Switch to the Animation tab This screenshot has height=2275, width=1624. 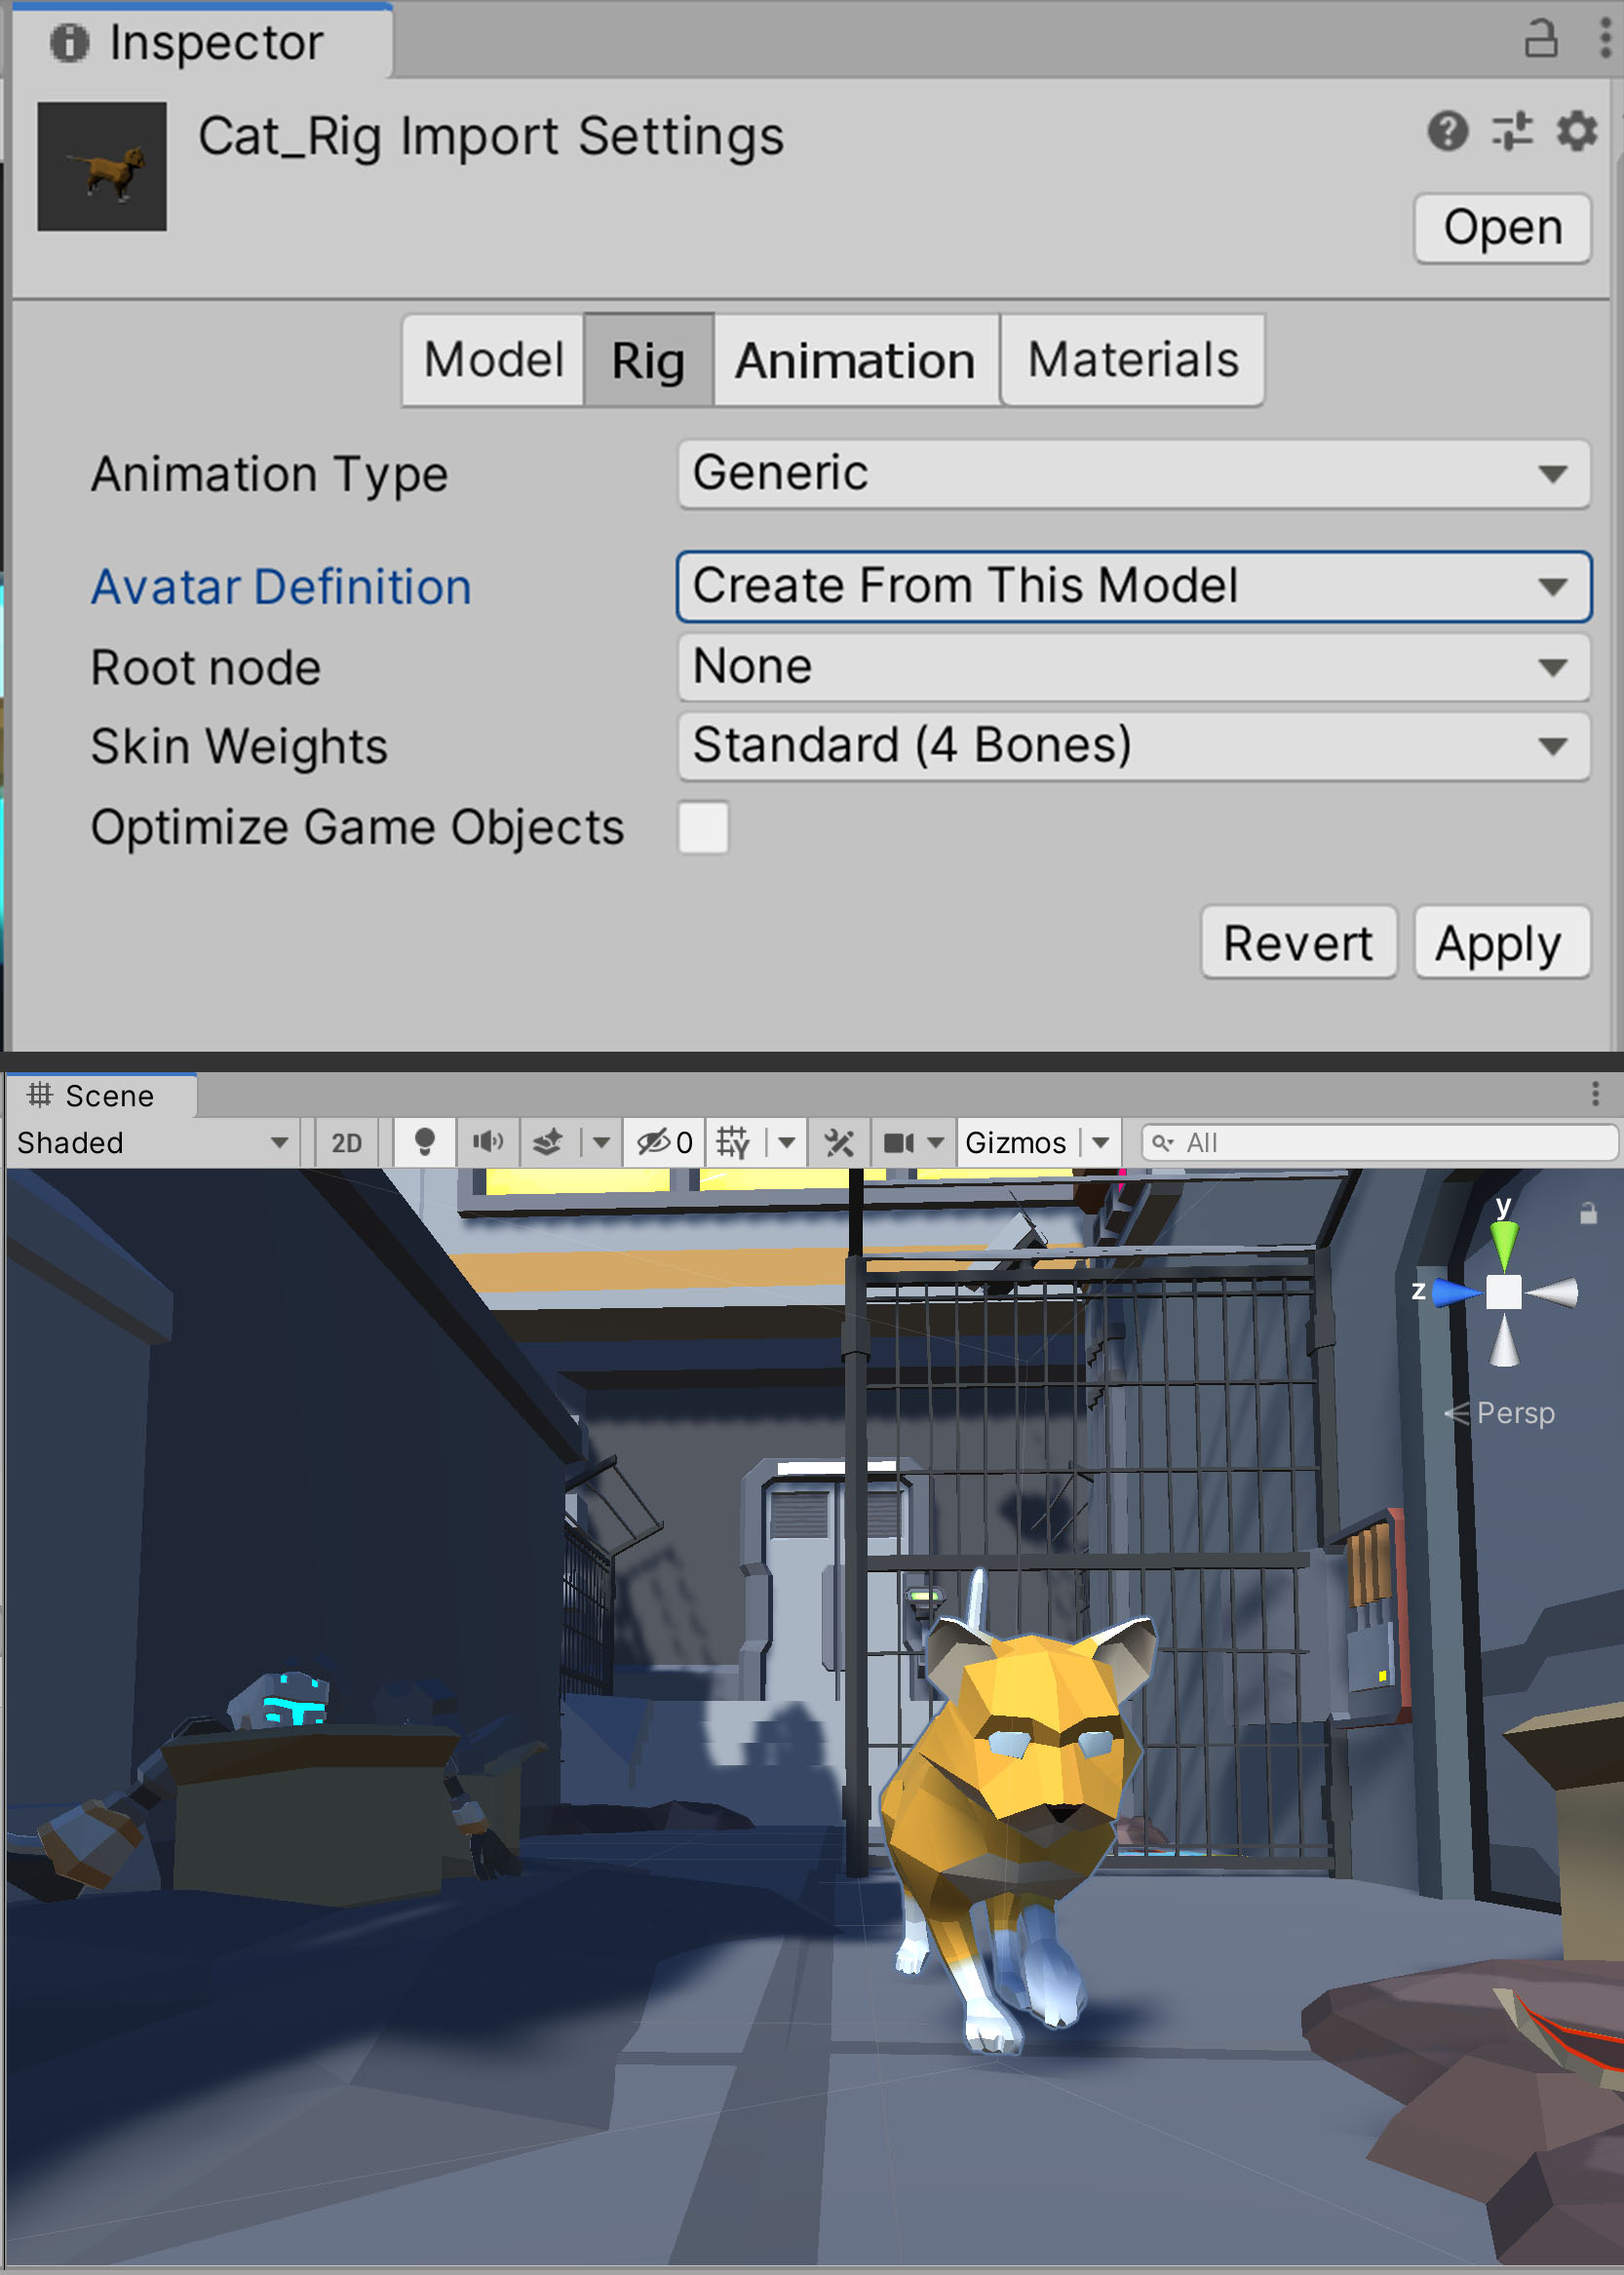(855, 360)
